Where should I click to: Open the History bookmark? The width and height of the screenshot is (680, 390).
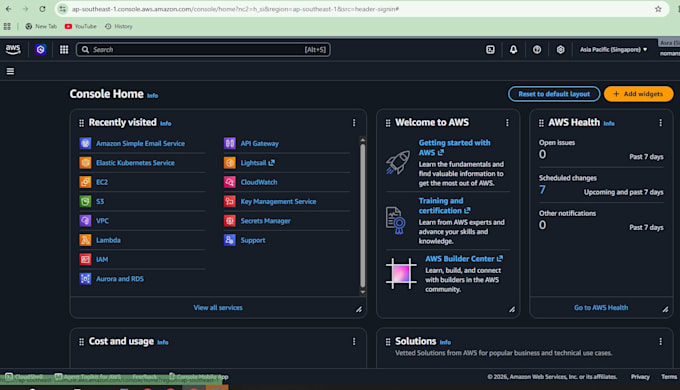click(118, 26)
